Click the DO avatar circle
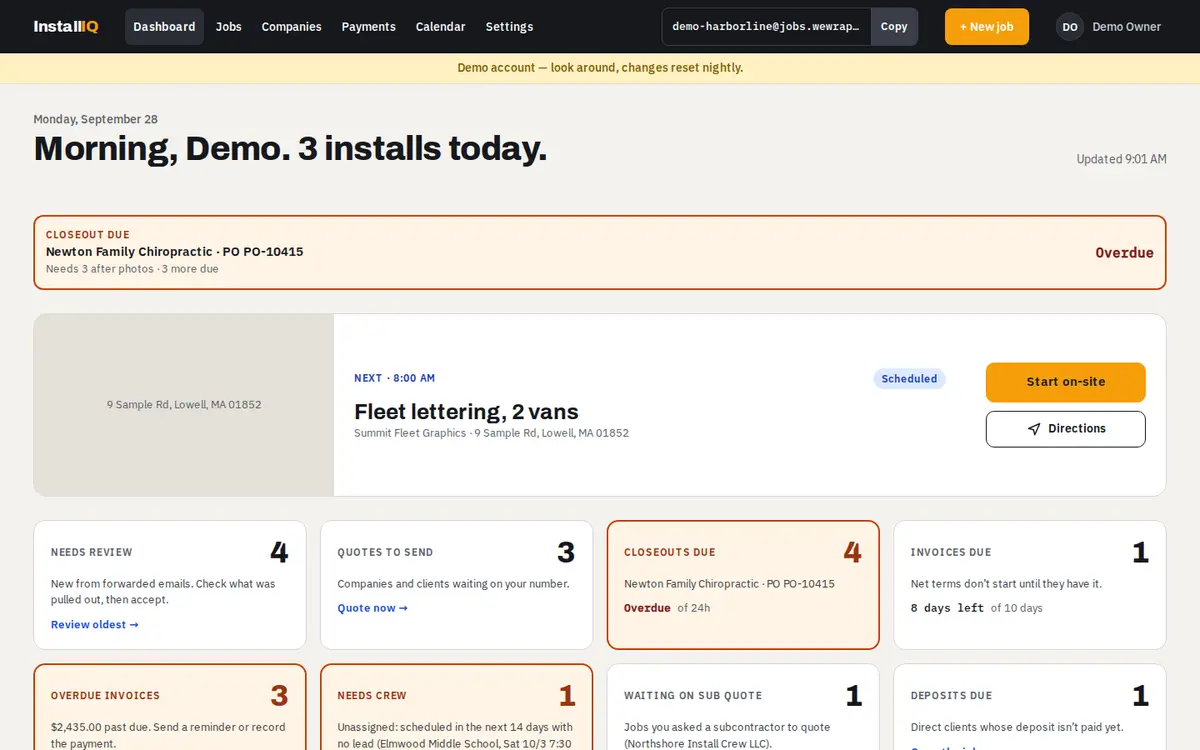This screenshot has height=750, width=1200. click(1070, 27)
